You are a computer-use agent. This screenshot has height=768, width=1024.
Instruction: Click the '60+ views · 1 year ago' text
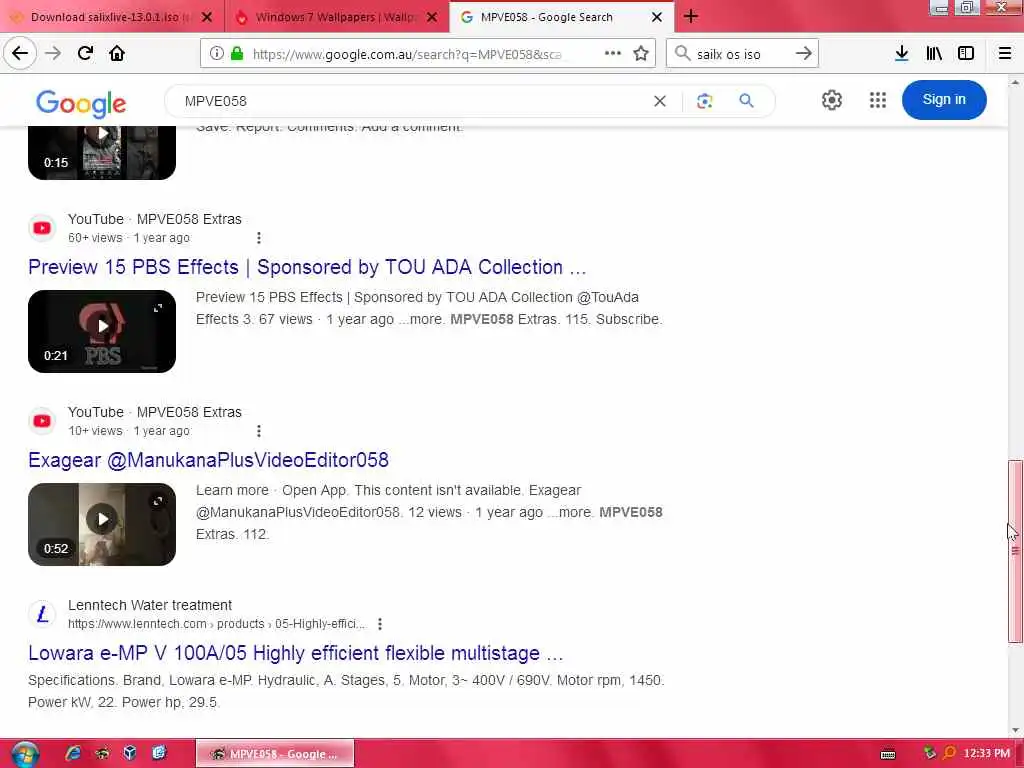129,238
